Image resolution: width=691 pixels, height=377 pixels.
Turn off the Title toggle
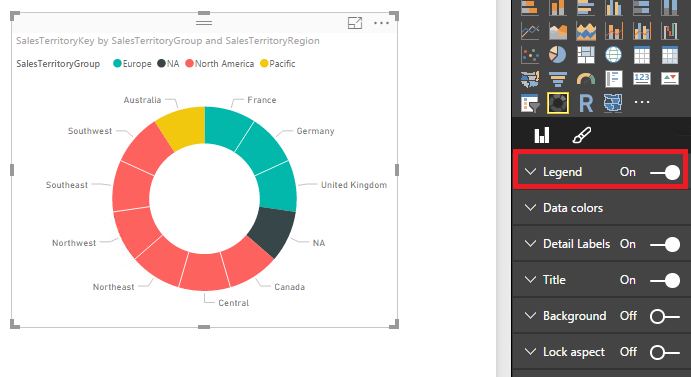coord(665,280)
